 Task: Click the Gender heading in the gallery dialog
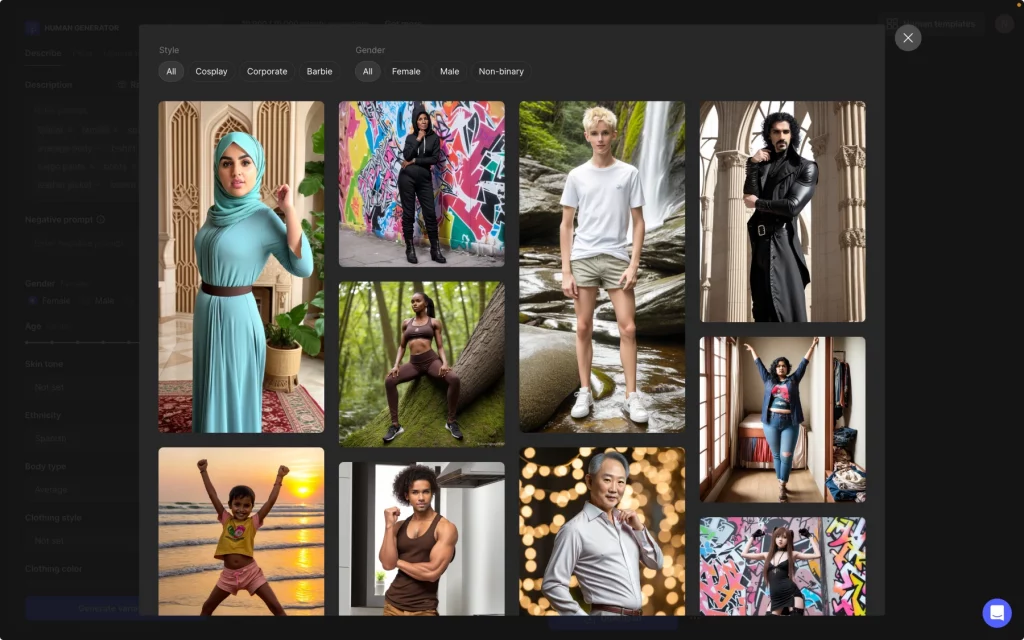(x=370, y=50)
